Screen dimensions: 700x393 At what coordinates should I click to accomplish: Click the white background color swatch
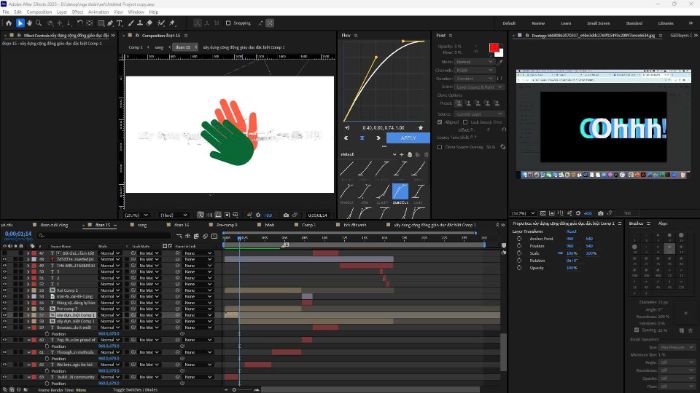pyautogui.click(x=500, y=53)
